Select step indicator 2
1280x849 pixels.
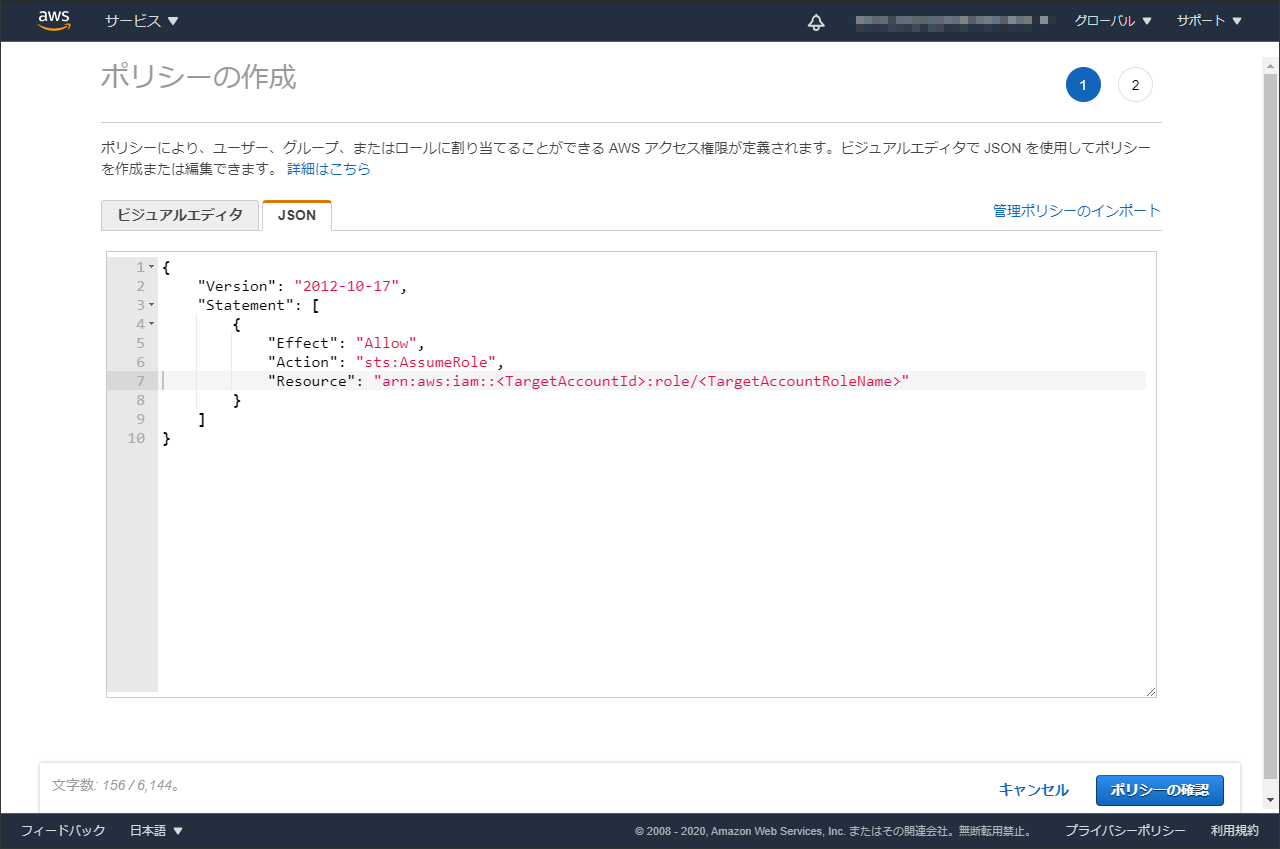coord(1135,85)
